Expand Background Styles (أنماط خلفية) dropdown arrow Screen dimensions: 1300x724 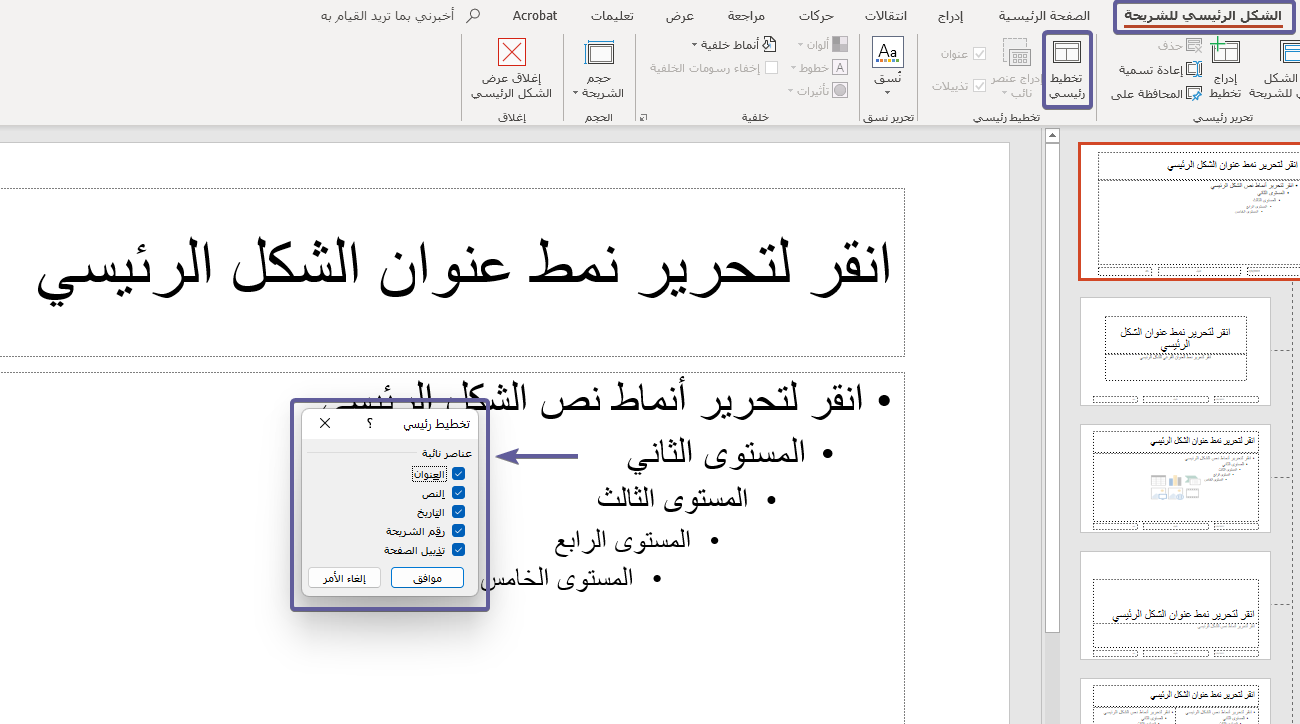[x=695, y=45]
